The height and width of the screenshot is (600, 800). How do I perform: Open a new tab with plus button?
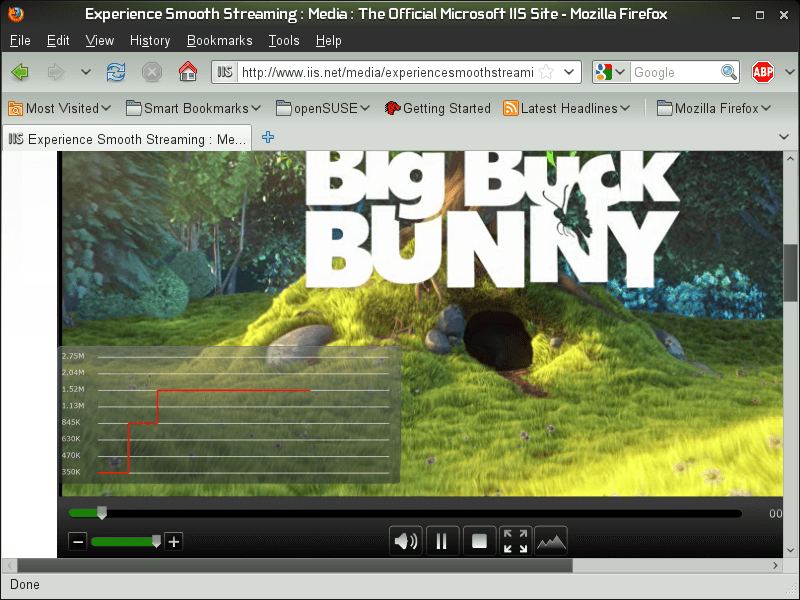[268, 138]
